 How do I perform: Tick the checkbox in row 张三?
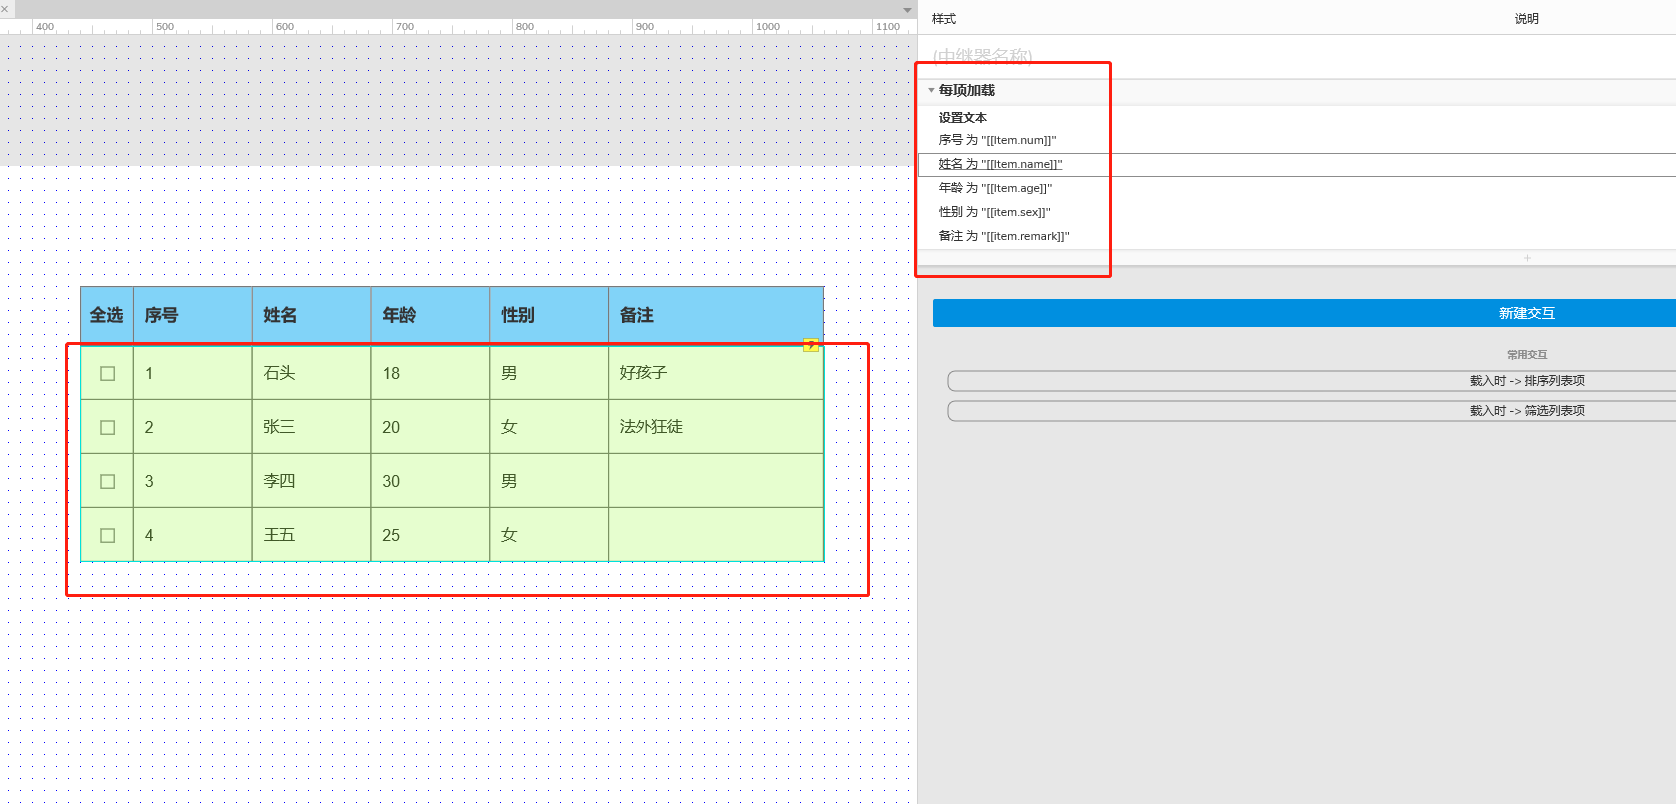pyautogui.click(x=108, y=427)
